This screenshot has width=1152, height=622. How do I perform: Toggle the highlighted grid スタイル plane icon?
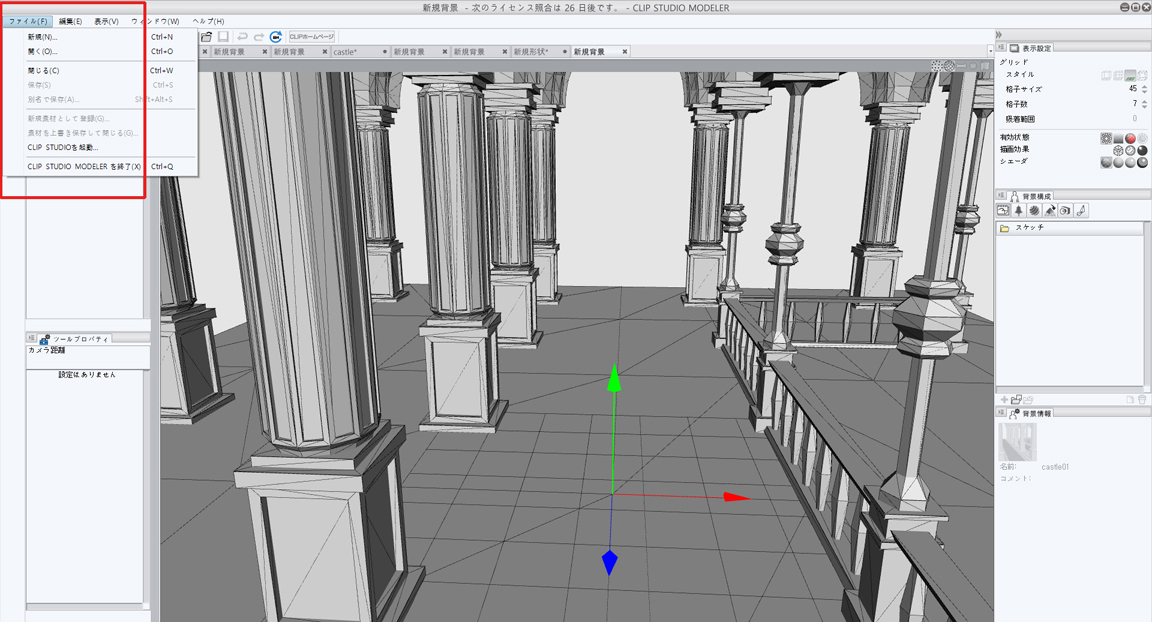point(1130,76)
